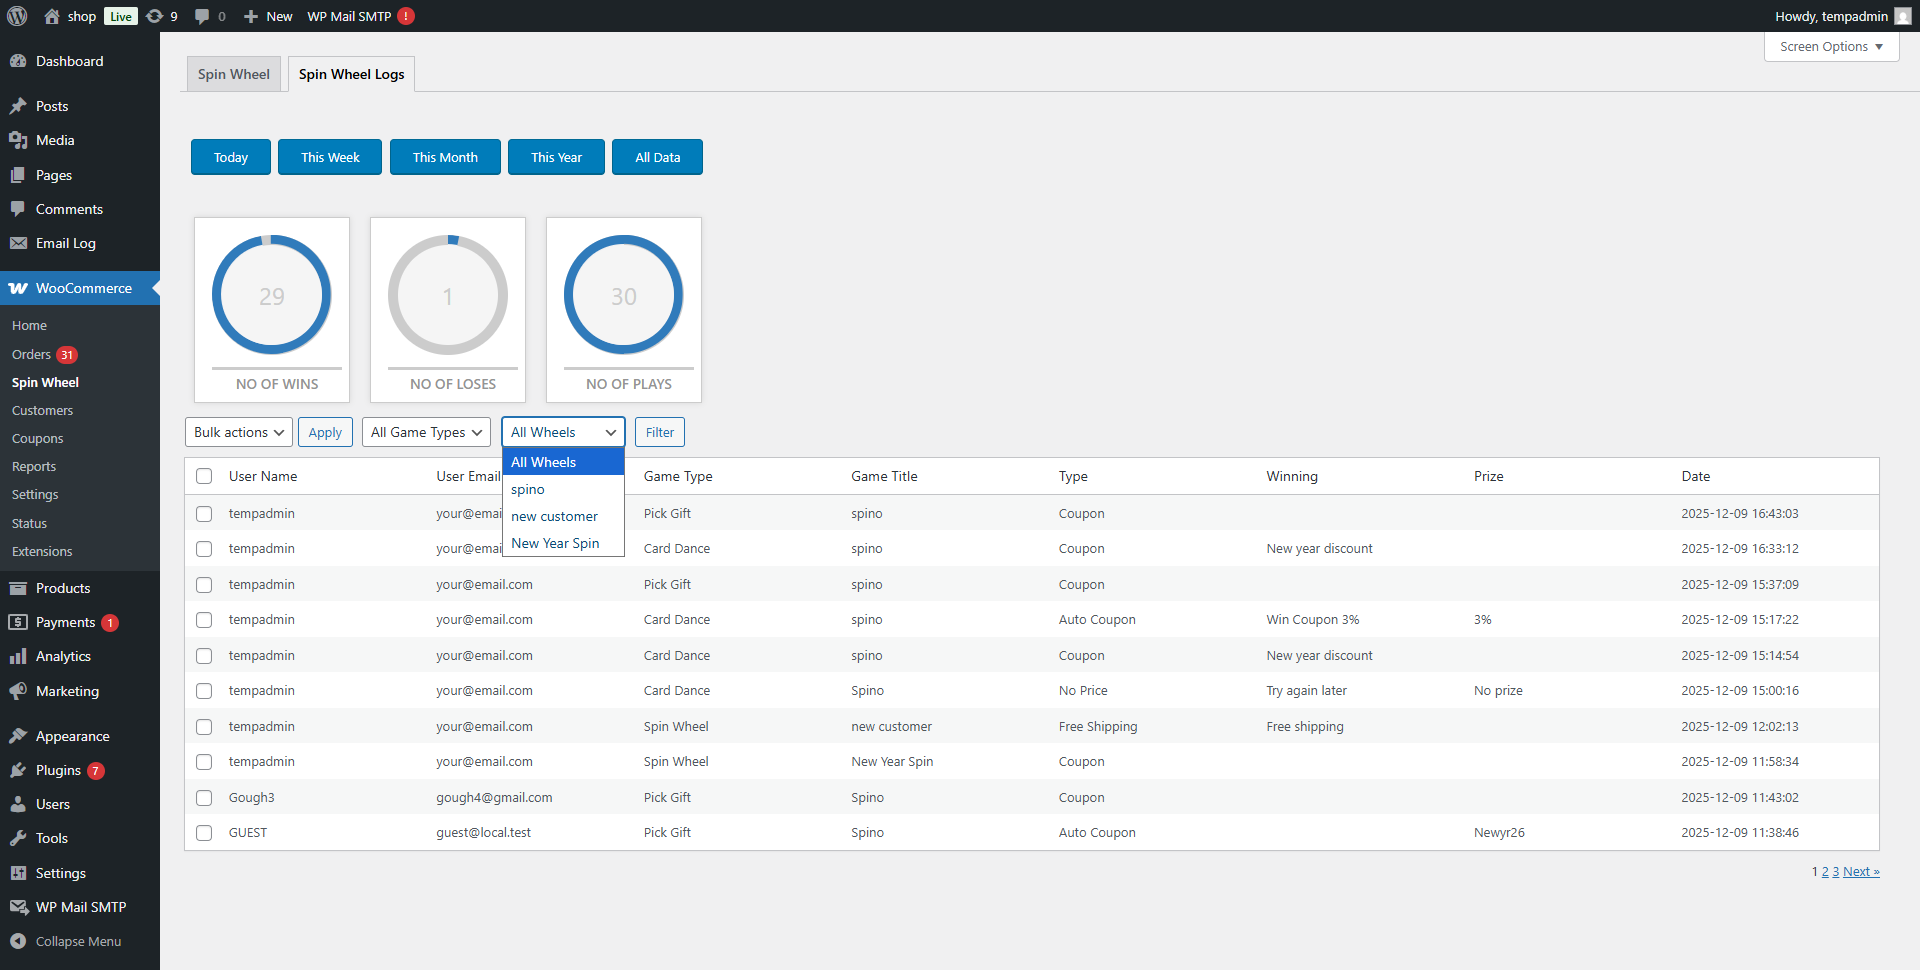Open Dashboard via its gauge icon
This screenshot has height=970, width=1920.
pos(18,61)
